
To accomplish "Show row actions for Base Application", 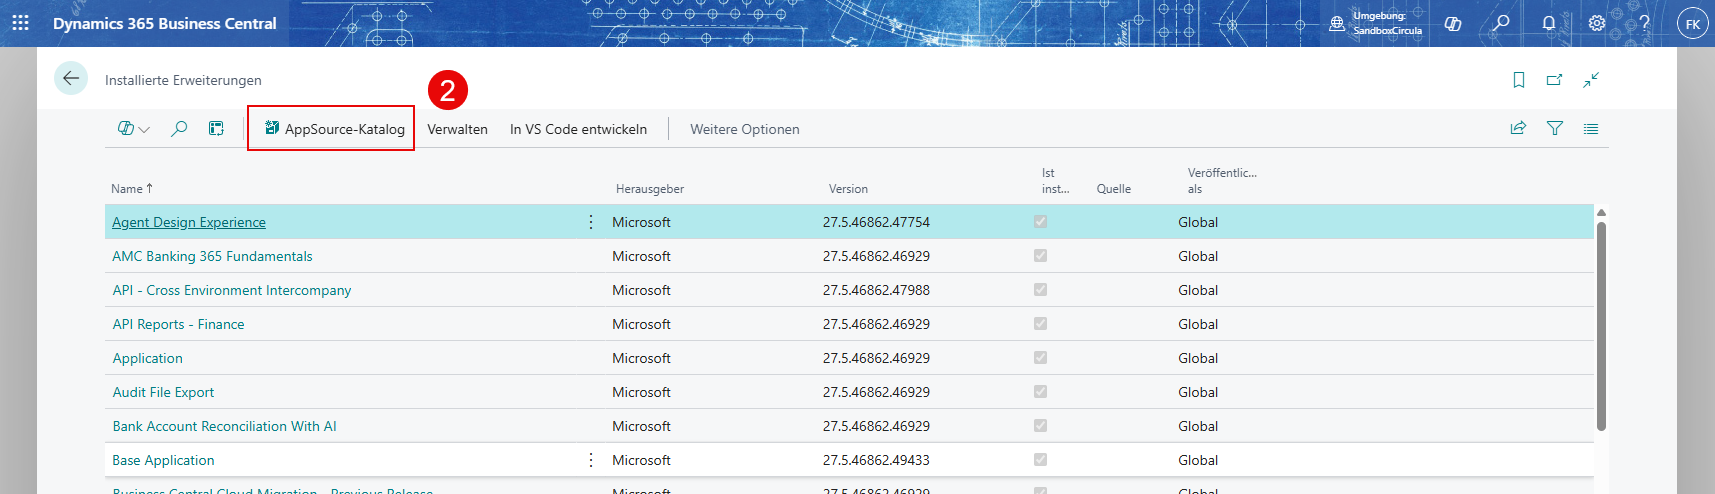I will click(x=591, y=460).
